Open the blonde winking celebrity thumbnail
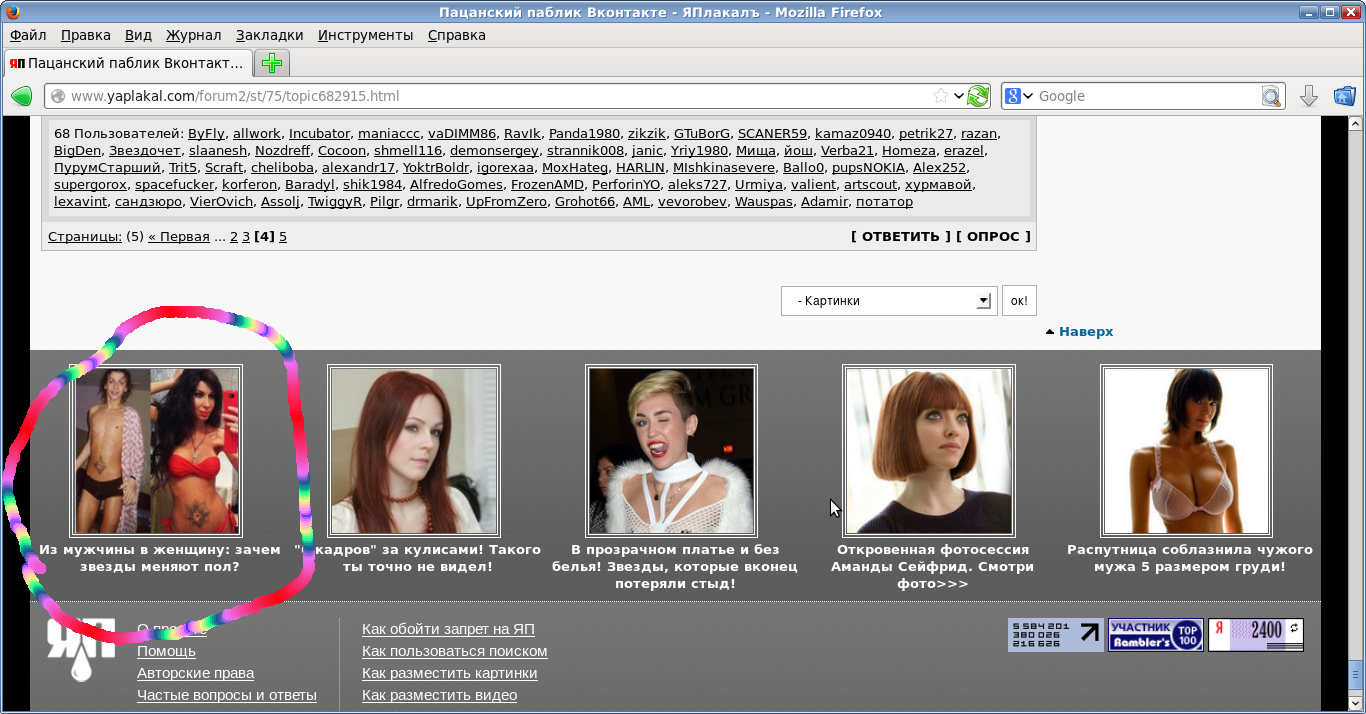The image size is (1366, 714). [672, 450]
